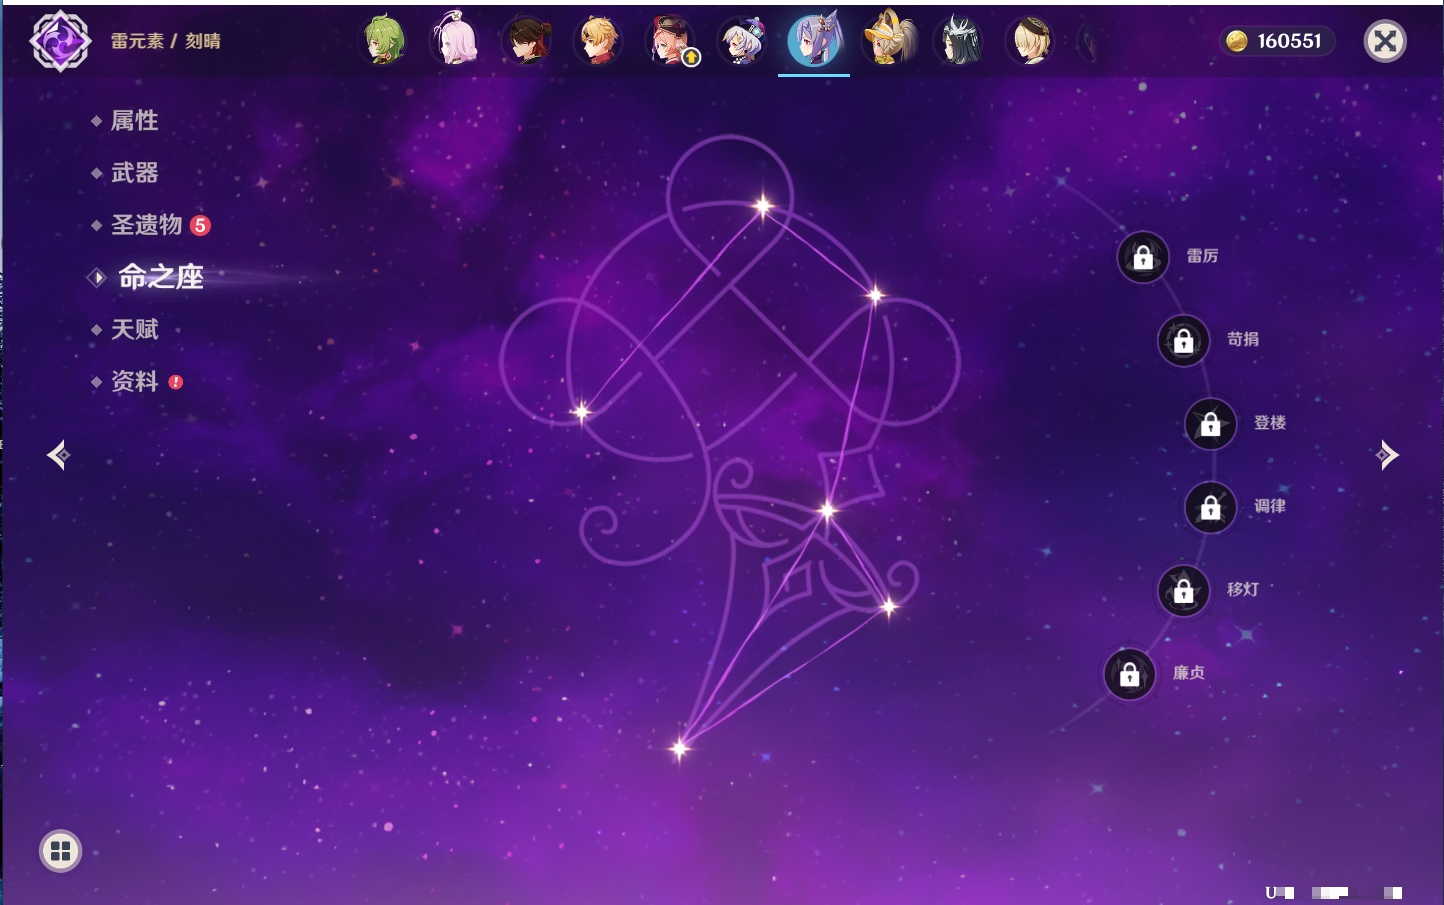Screen dimensions: 1444x905
Task: Click the 苛捐 constellation label
Action: [x=1243, y=339]
